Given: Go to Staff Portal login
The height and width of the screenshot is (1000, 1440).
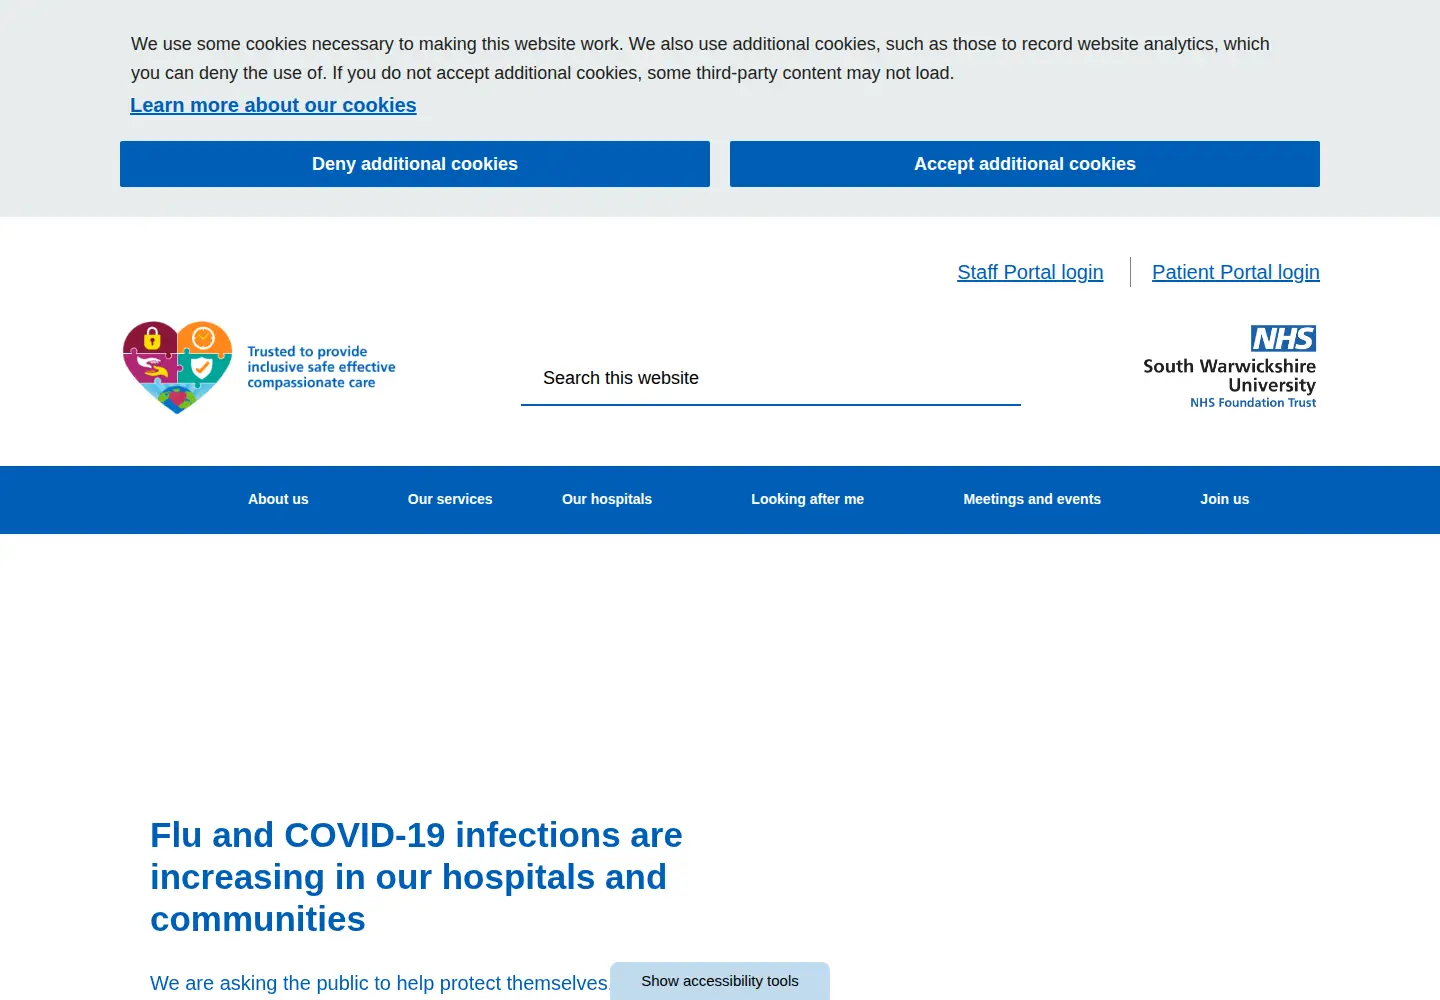Looking at the screenshot, I should tap(1030, 272).
